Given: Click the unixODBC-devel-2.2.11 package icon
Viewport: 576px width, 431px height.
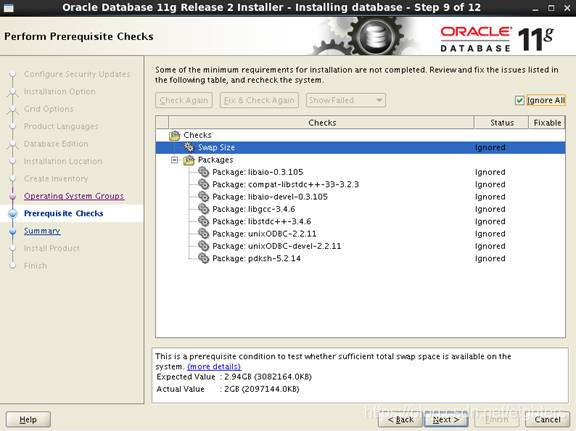Looking at the screenshot, I should [x=203, y=246].
